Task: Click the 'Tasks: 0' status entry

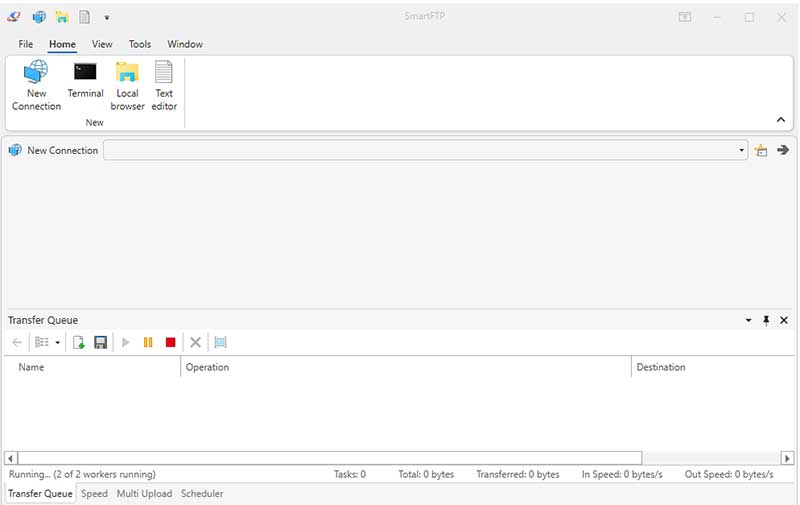Action: pyautogui.click(x=350, y=474)
